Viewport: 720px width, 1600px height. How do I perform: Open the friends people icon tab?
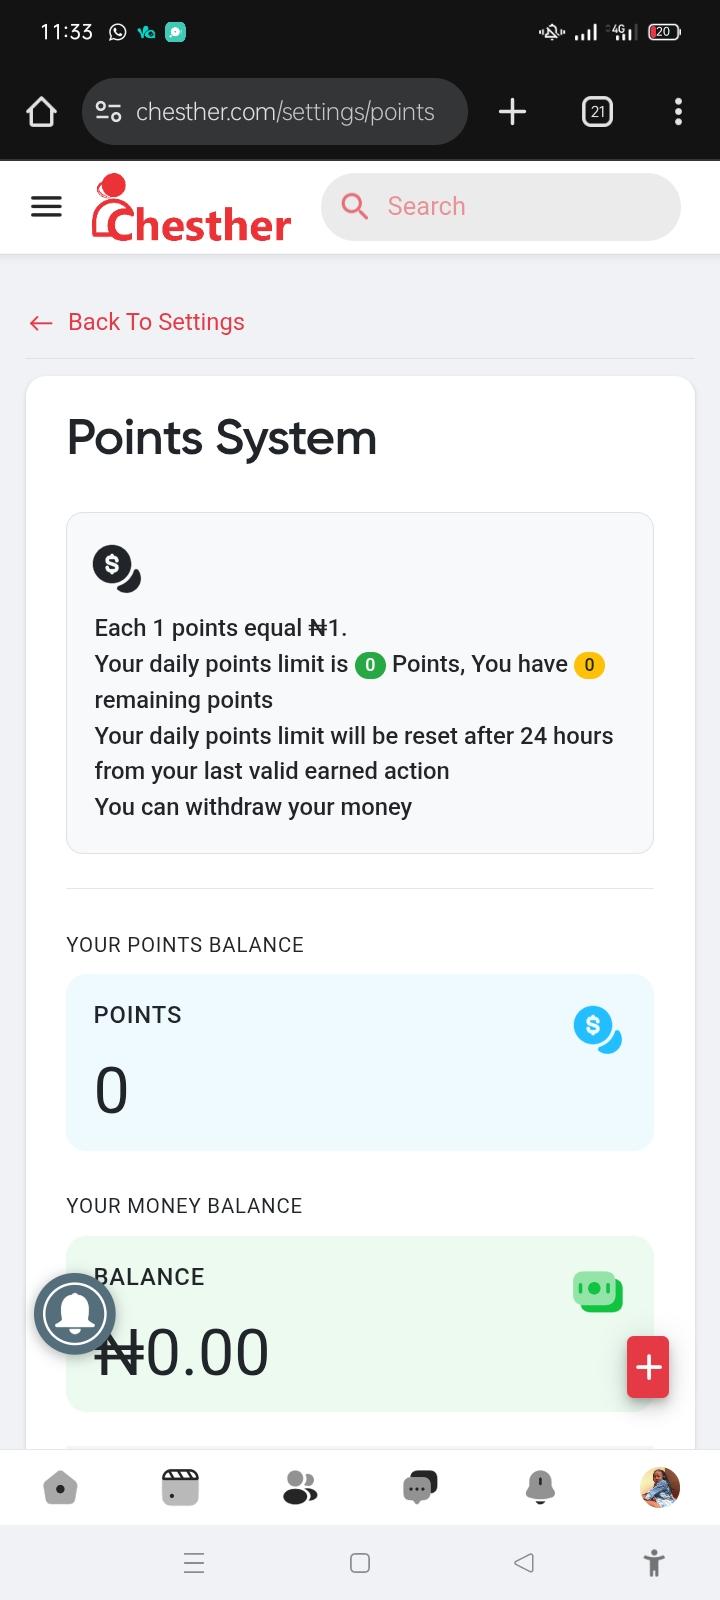300,1488
